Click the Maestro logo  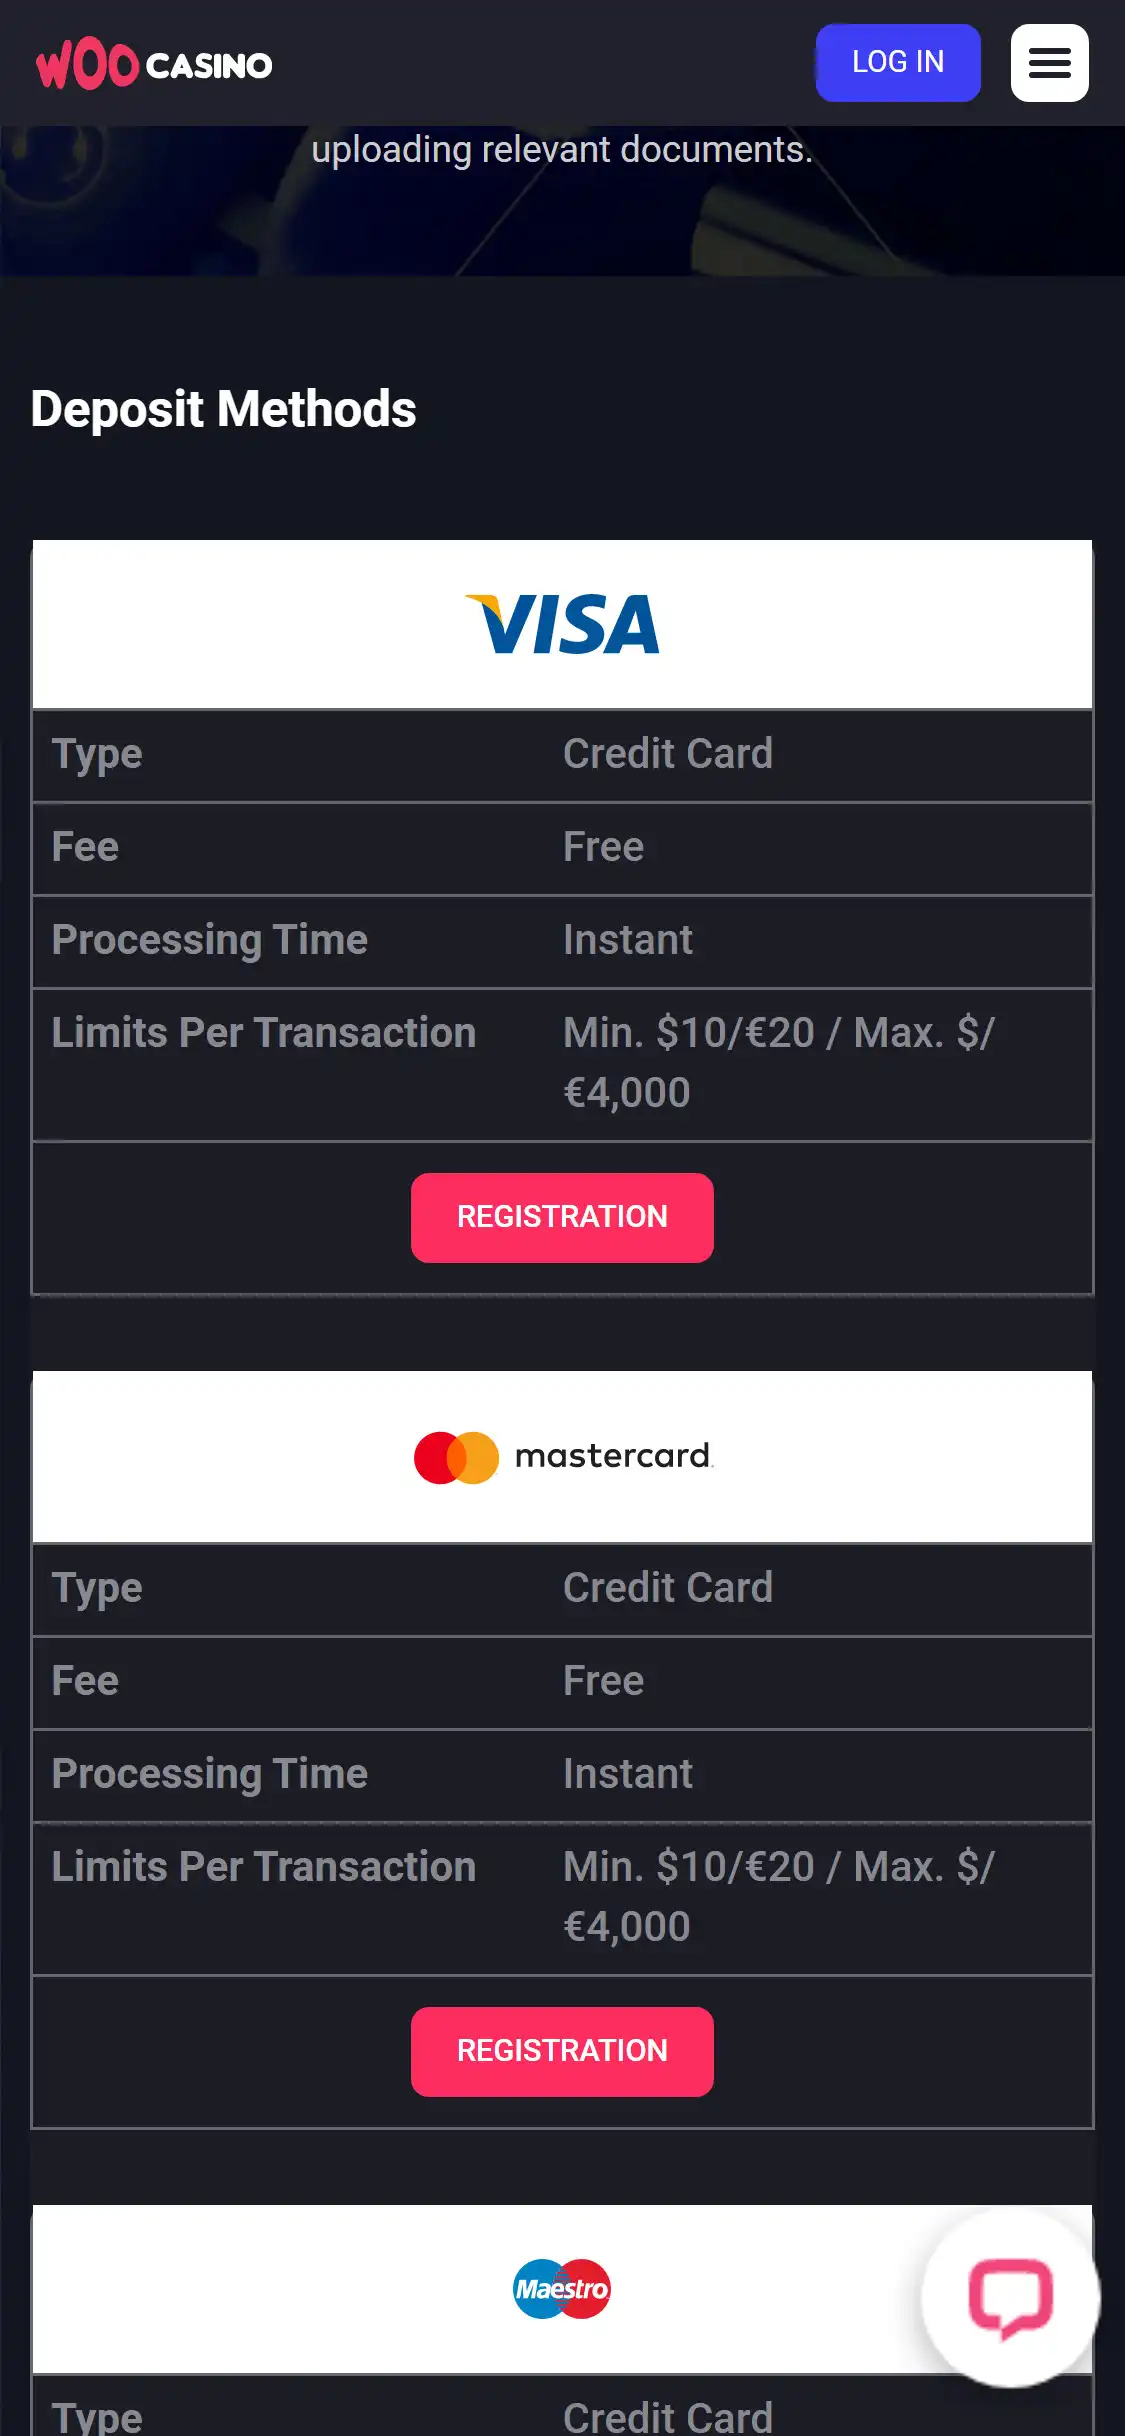click(x=562, y=2288)
